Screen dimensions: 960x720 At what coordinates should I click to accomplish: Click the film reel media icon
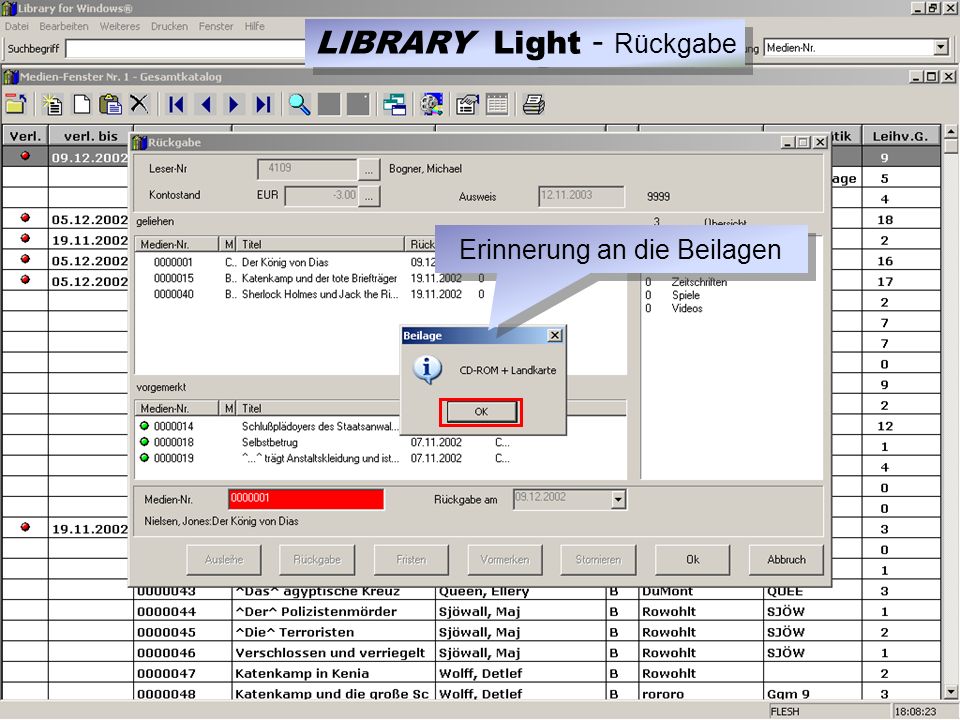coord(432,105)
